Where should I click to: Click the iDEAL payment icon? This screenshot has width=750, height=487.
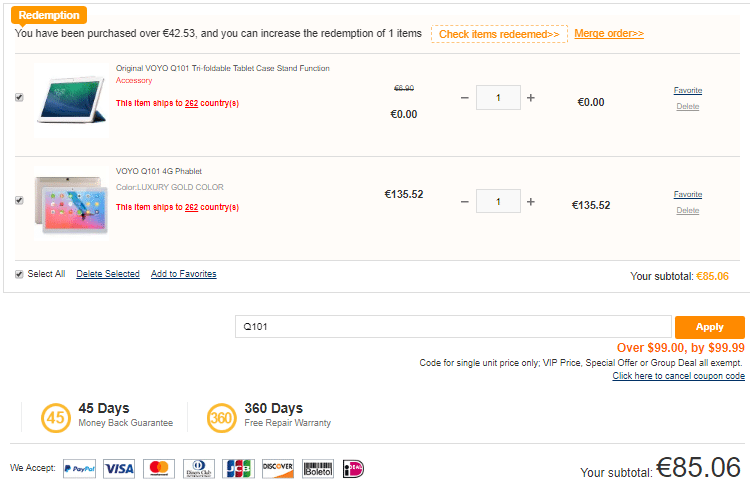(x=353, y=468)
